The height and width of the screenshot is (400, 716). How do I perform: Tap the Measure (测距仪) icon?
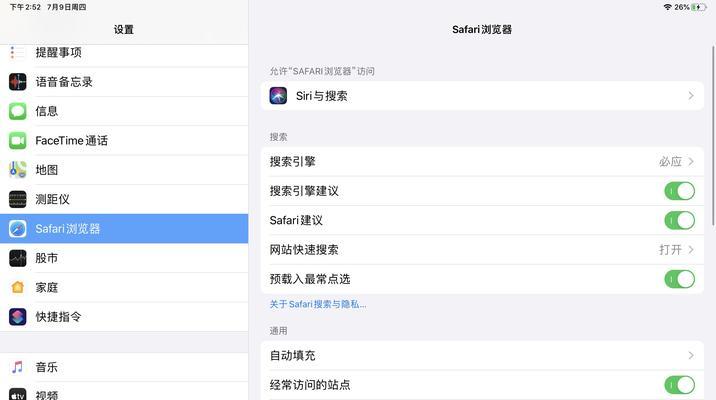(x=17, y=199)
